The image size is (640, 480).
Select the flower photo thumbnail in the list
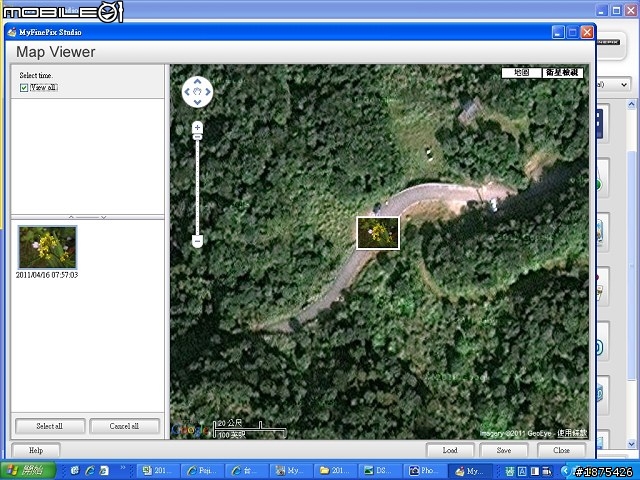tap(47, 247)
